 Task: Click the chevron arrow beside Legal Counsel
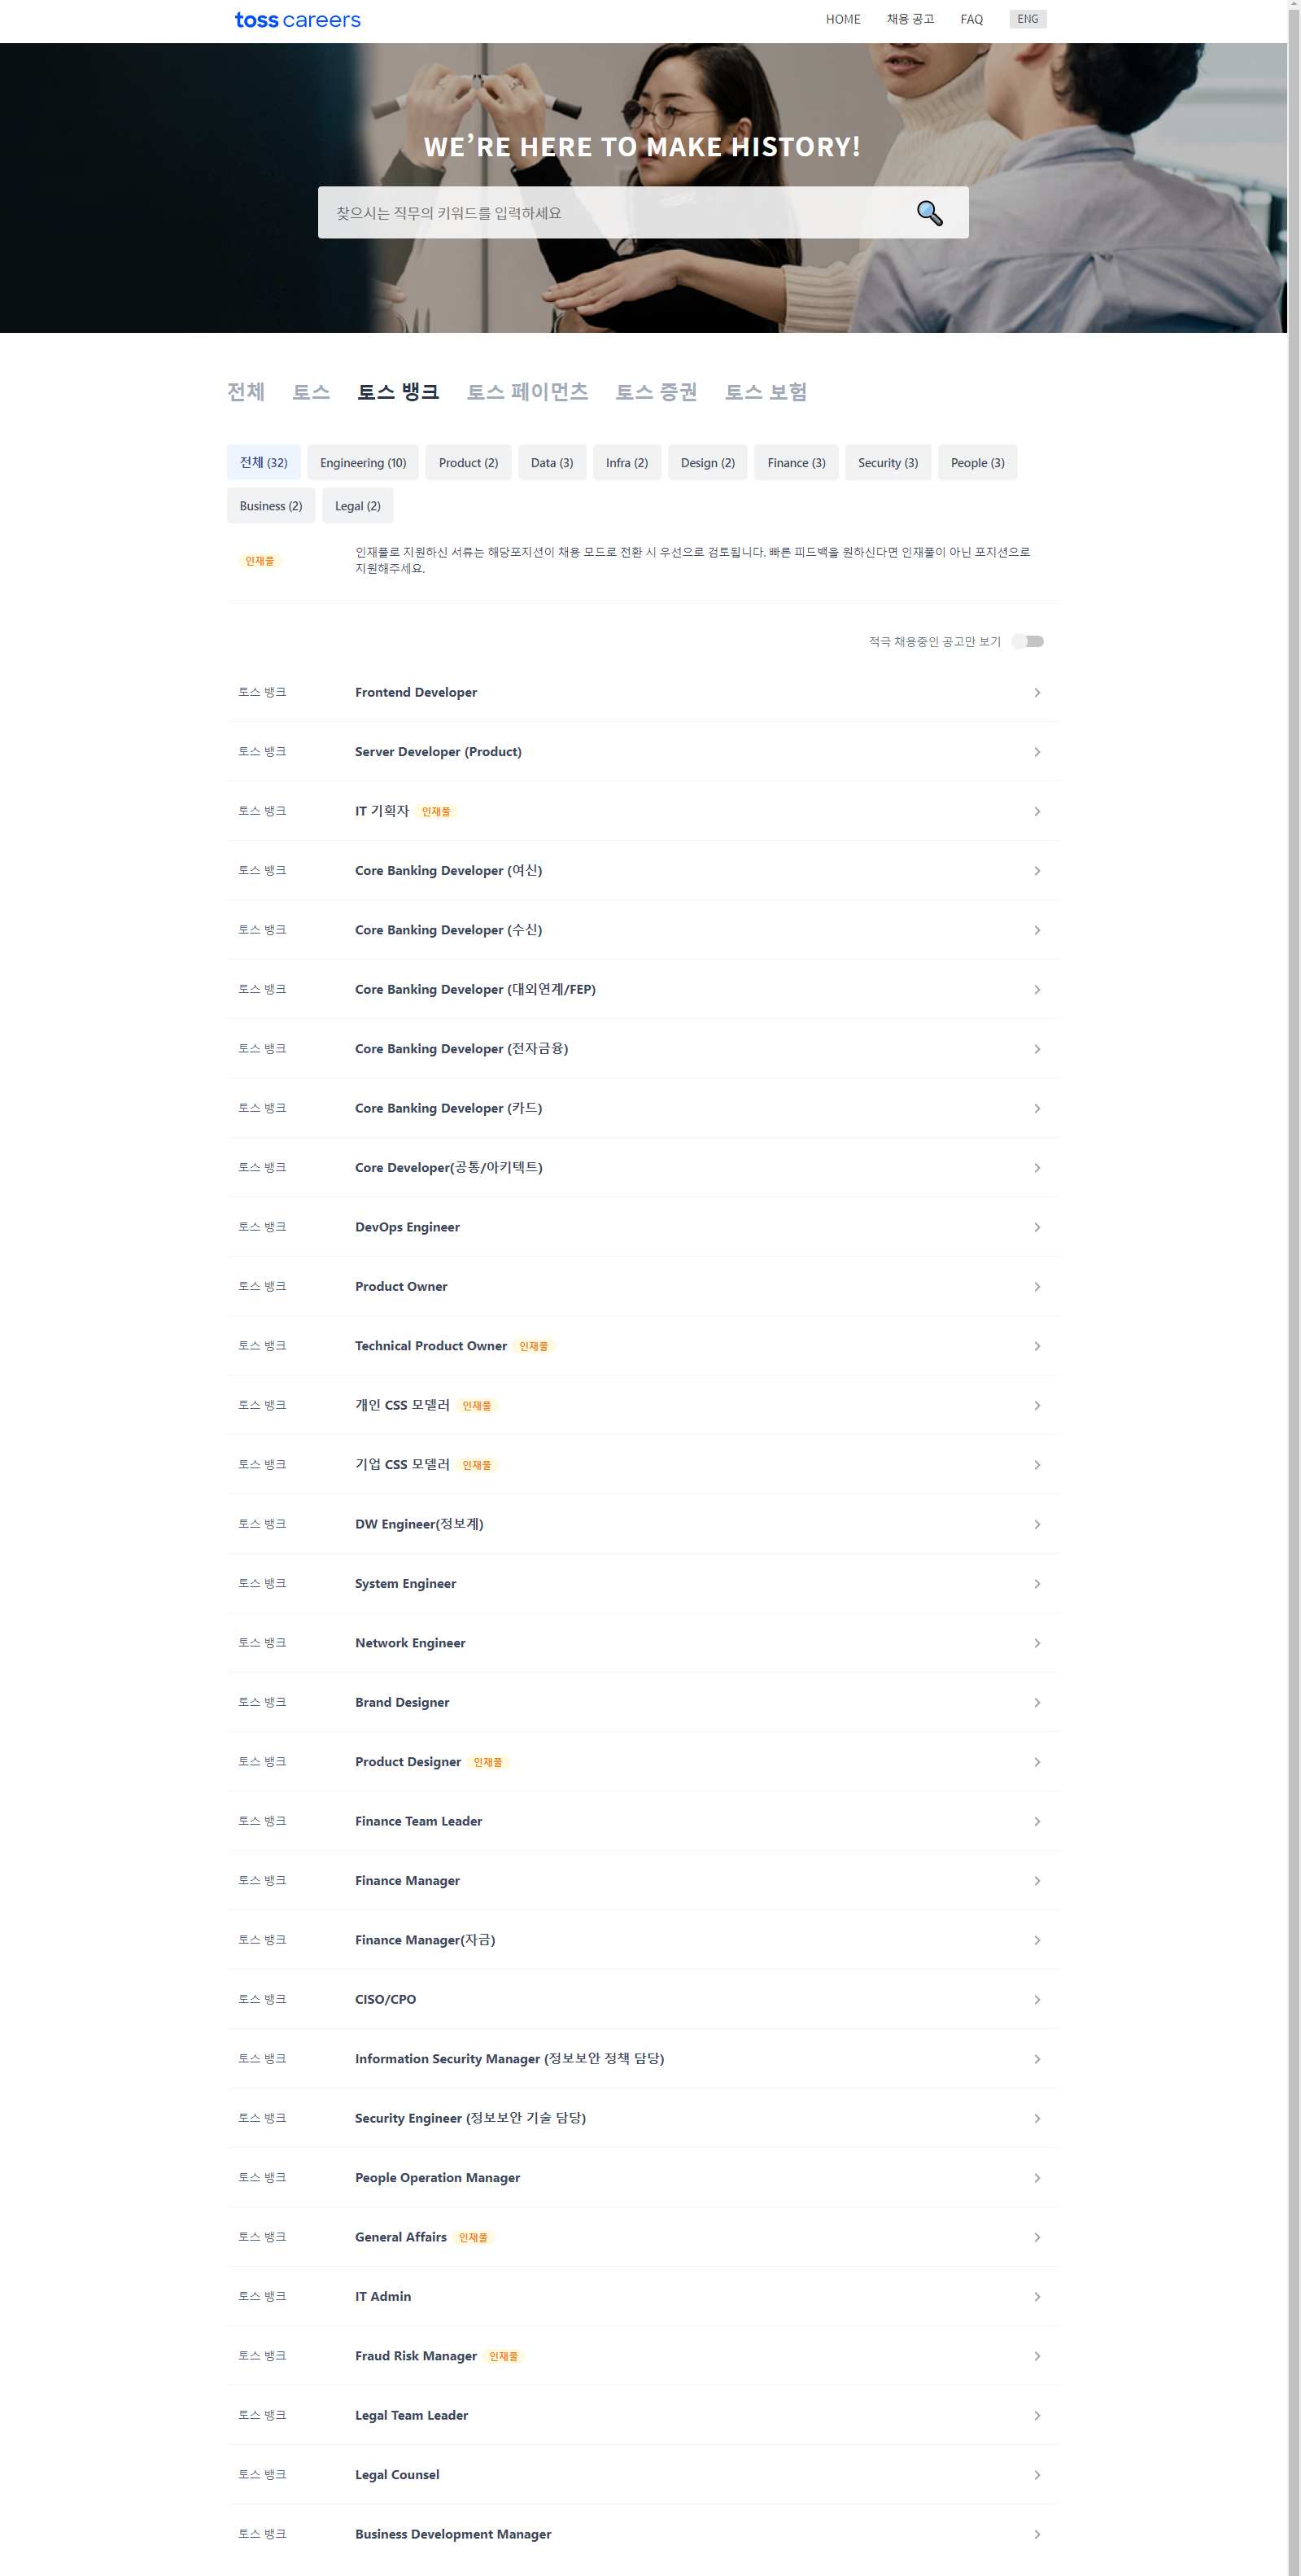pos(1036,2474)
